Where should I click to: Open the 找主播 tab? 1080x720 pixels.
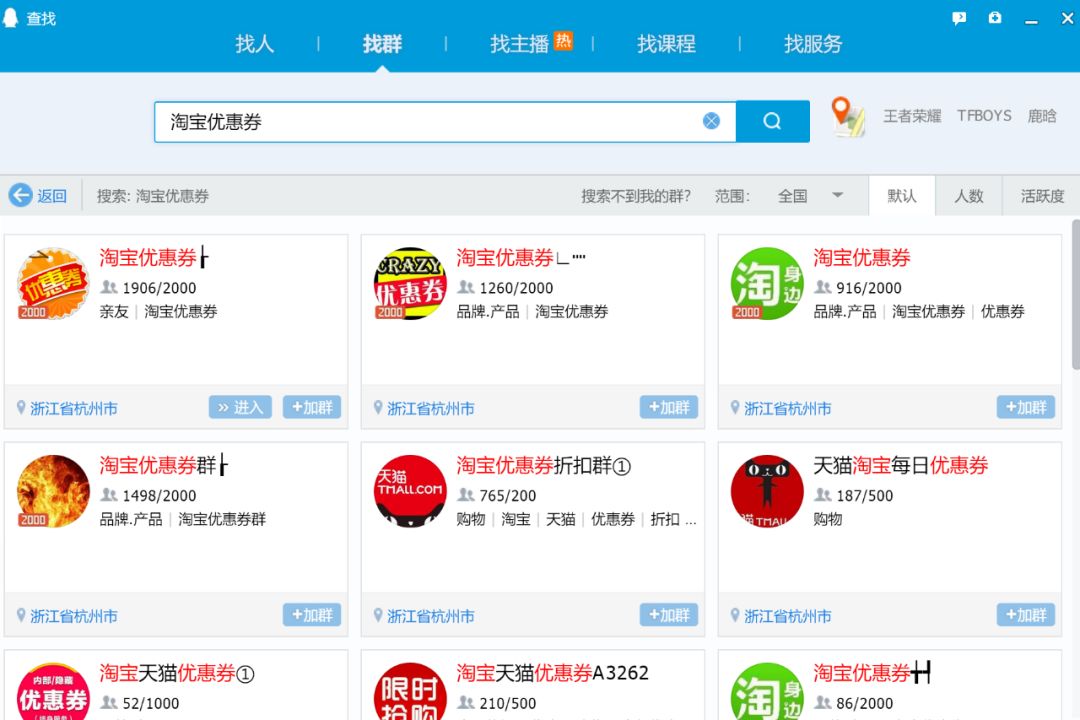coord(521,44)
